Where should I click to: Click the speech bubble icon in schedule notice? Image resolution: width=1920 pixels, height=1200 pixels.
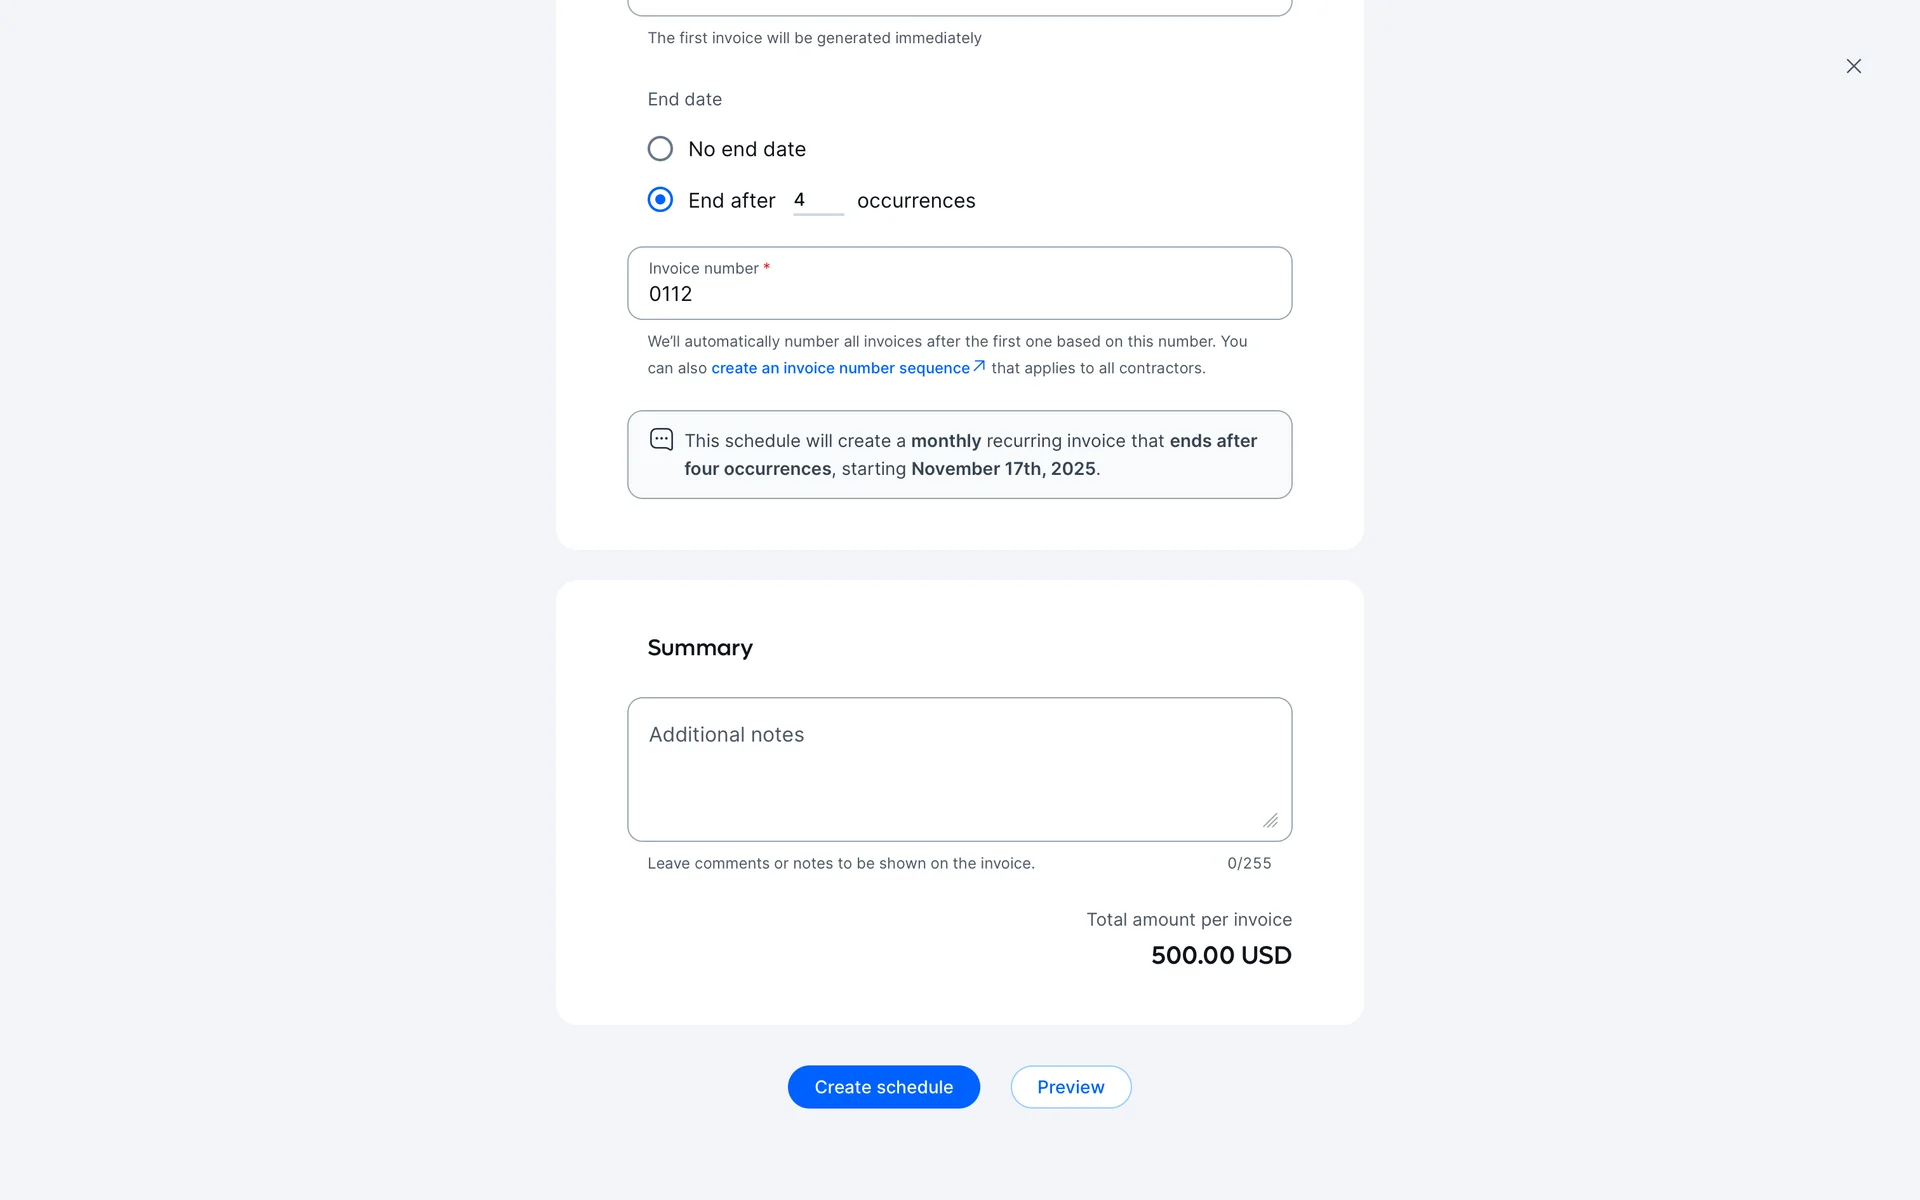point(661,440)
